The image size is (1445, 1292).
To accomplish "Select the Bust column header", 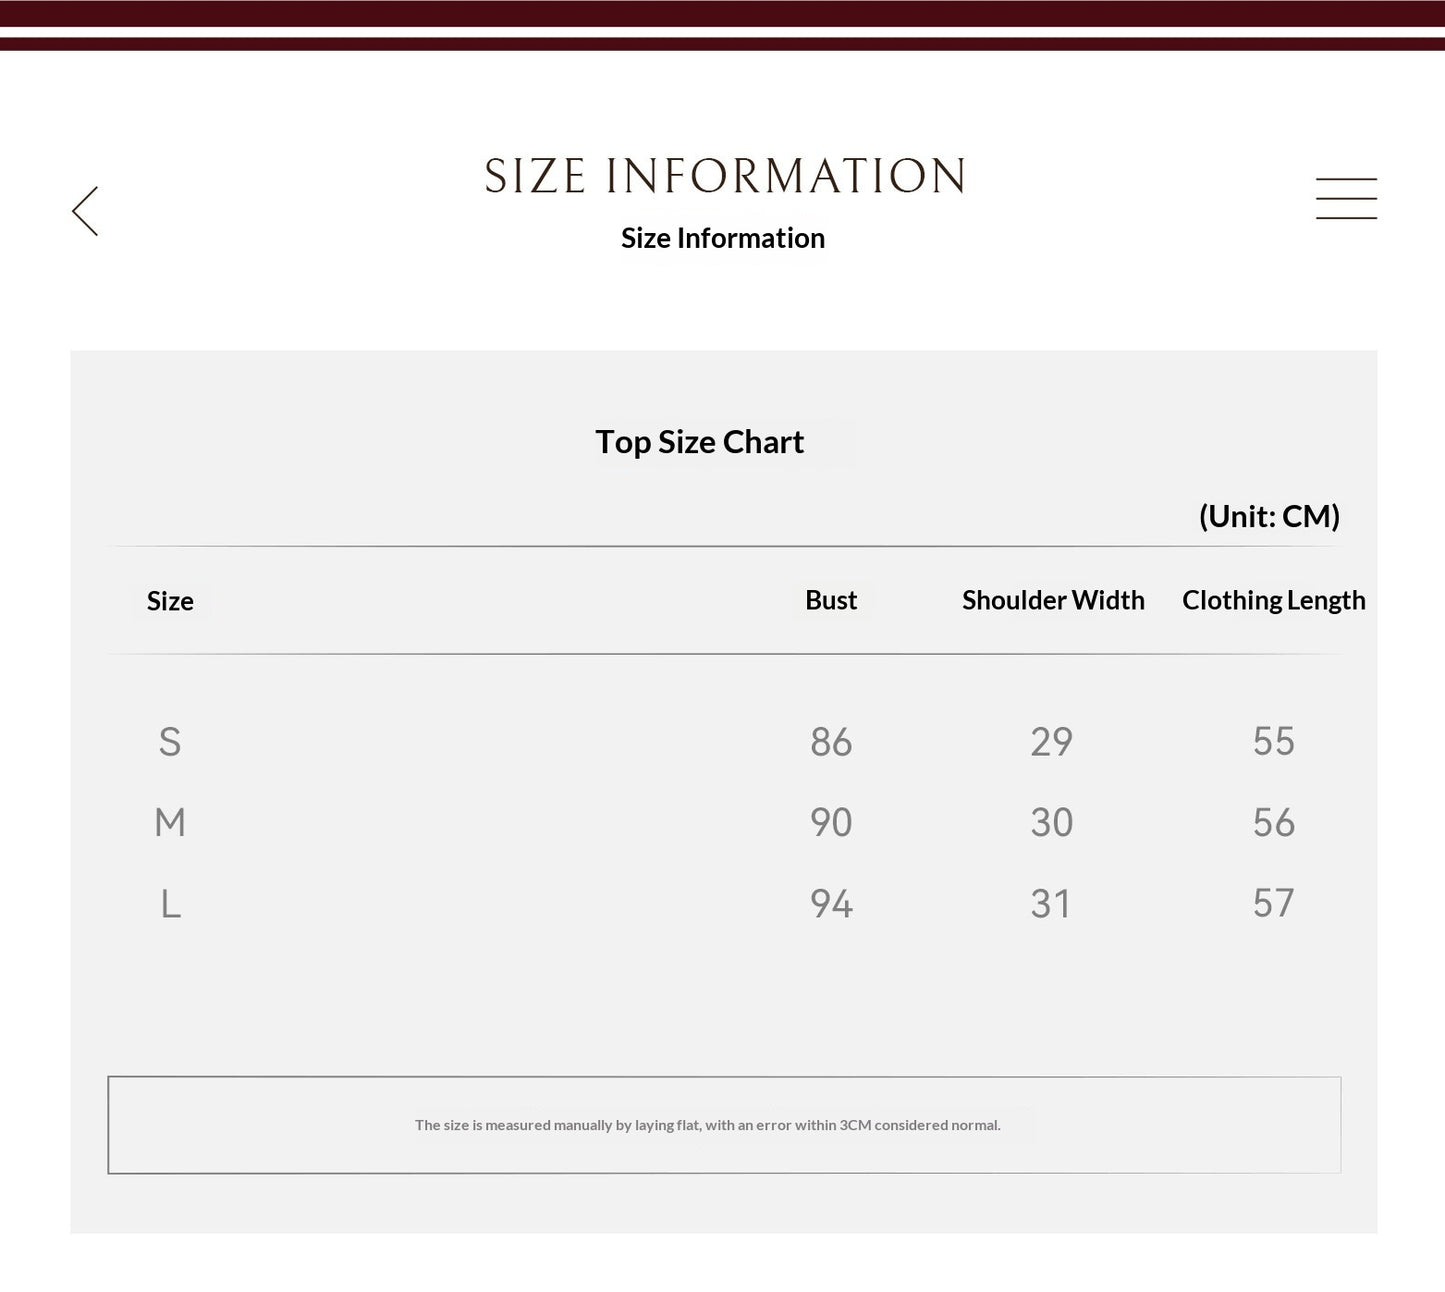I will coord(831,600).
